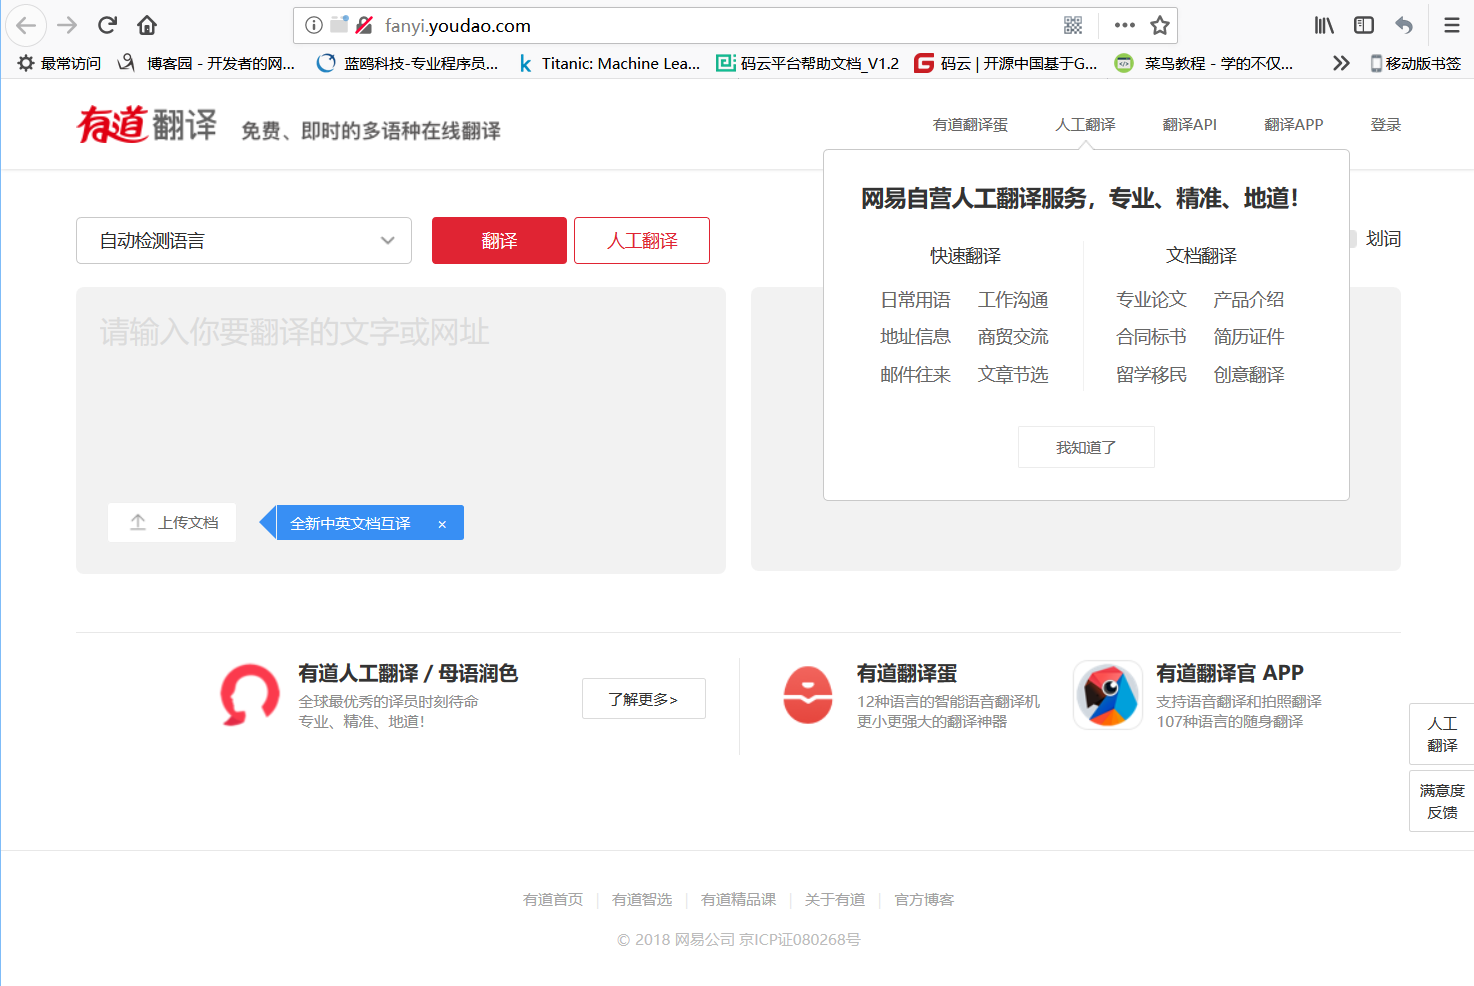
Task: Open 关于有道 footer link
Action: (835, 900)
